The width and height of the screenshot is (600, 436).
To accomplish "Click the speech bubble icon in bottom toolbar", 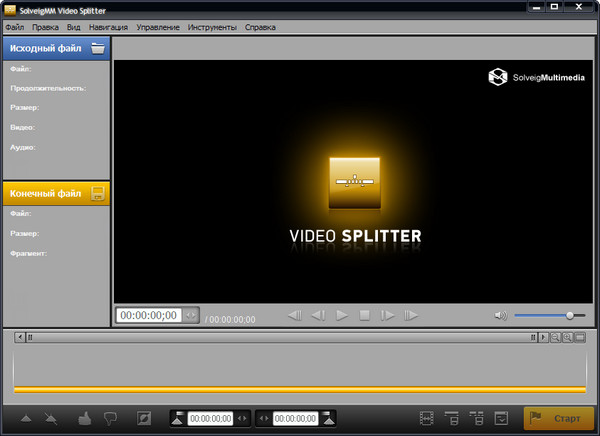I will (110, 418).
